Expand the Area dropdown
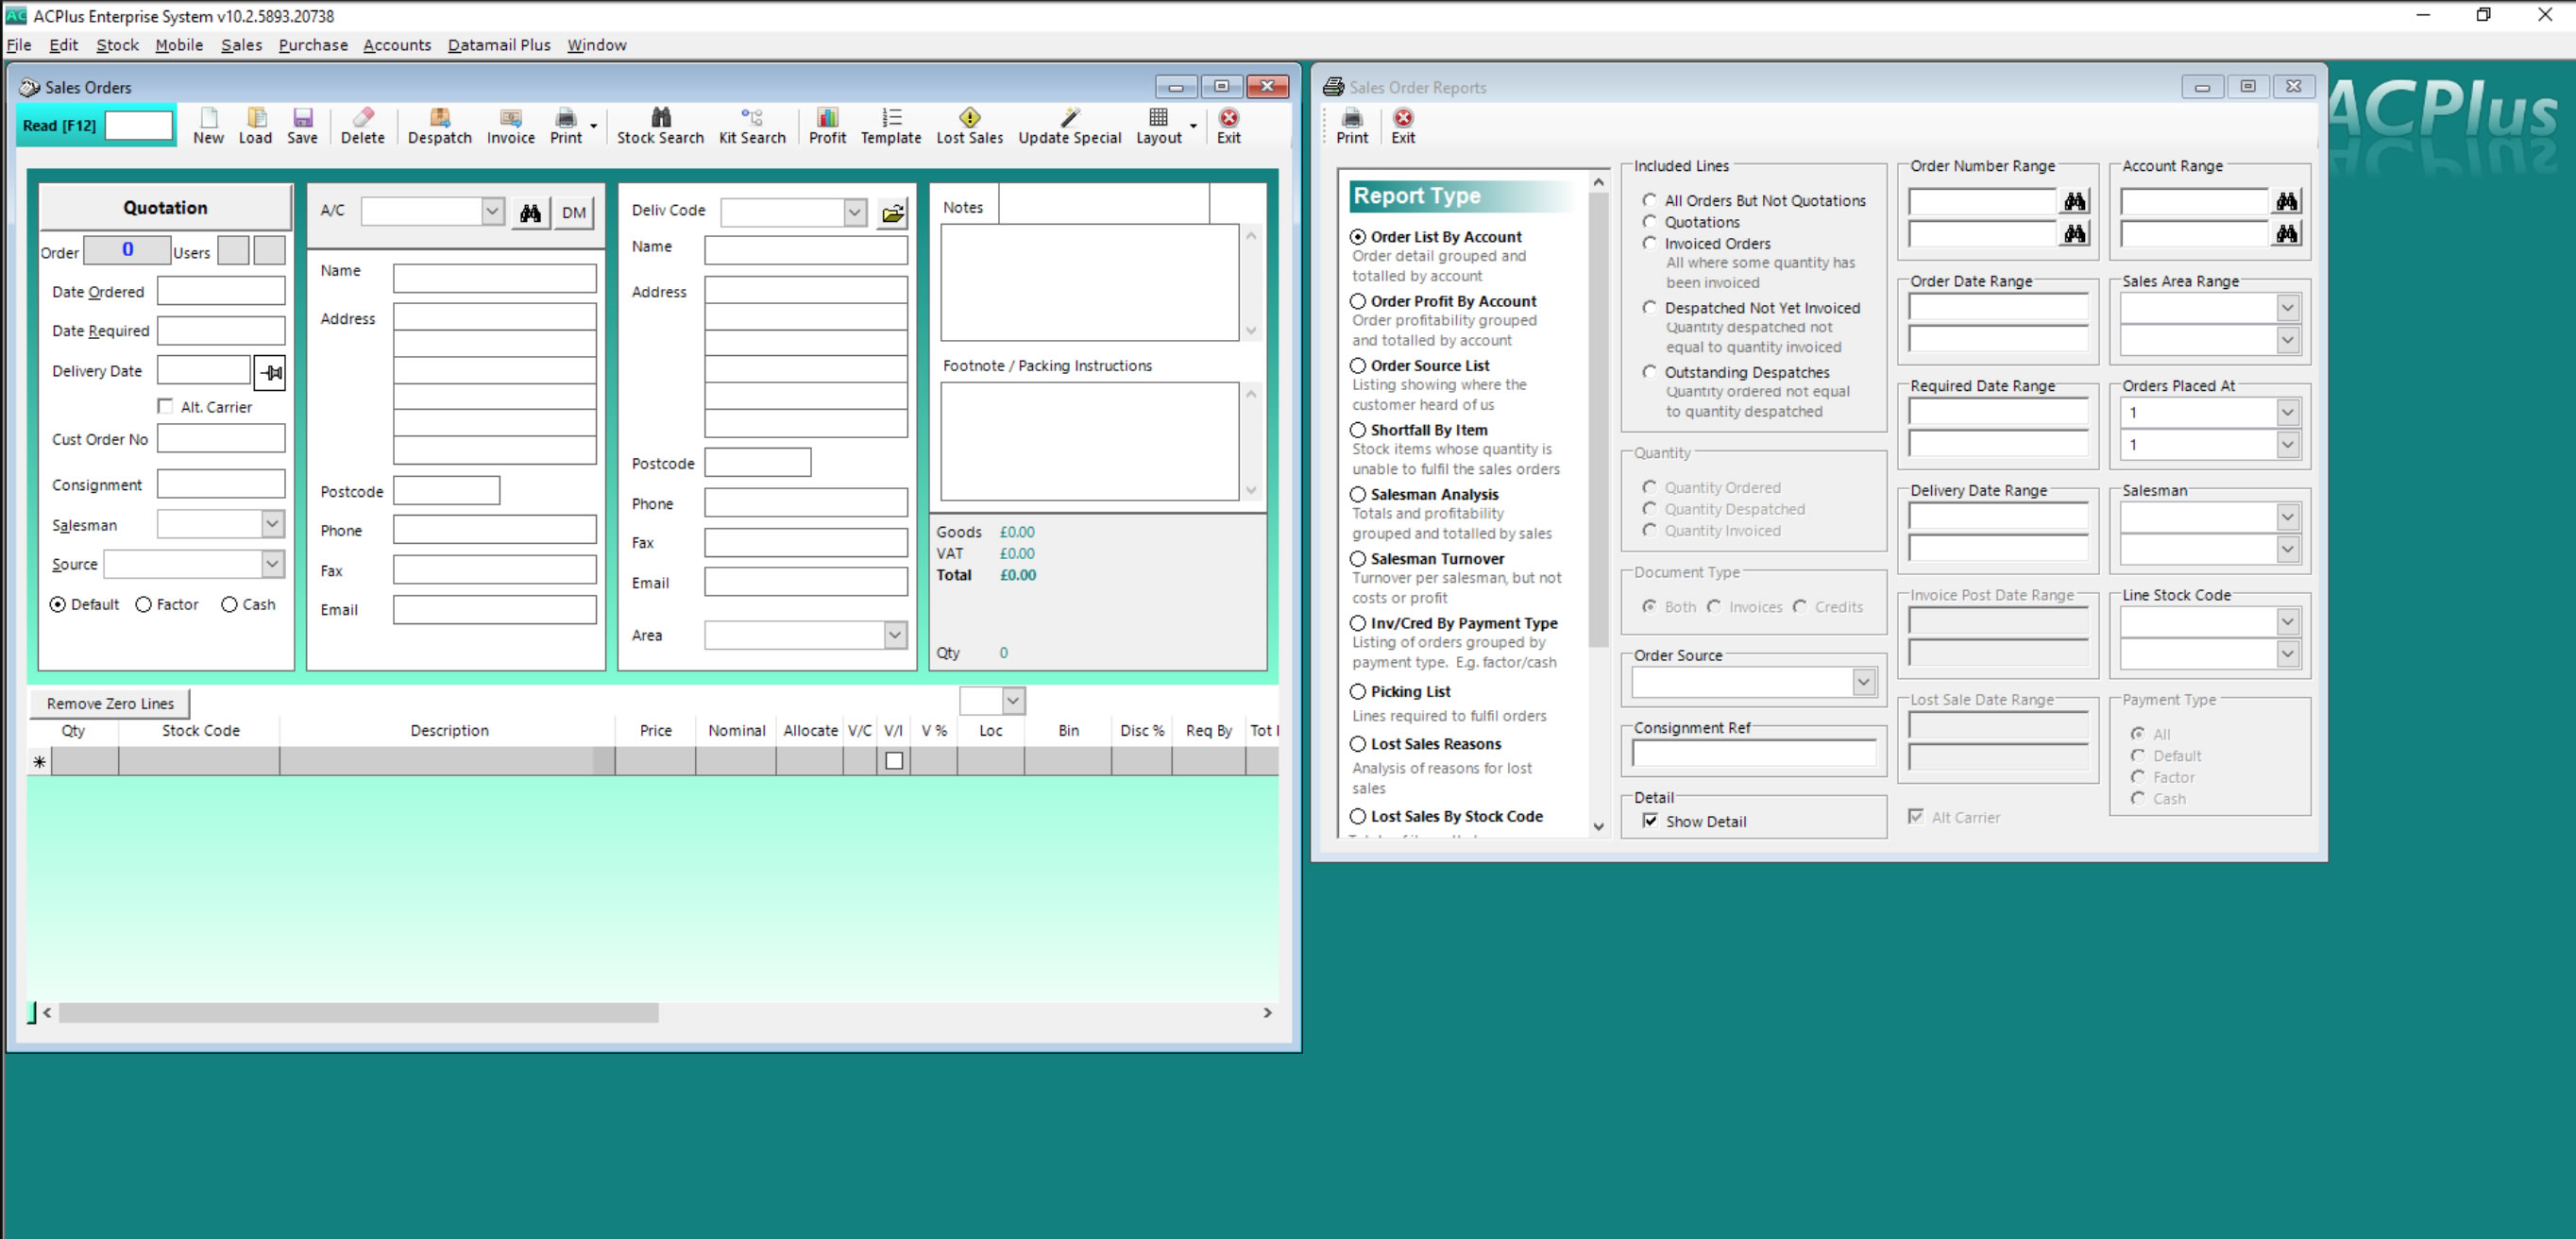Image resolution: width=2576 pixels, height=1239 pixels. click(x=895, y=634)
